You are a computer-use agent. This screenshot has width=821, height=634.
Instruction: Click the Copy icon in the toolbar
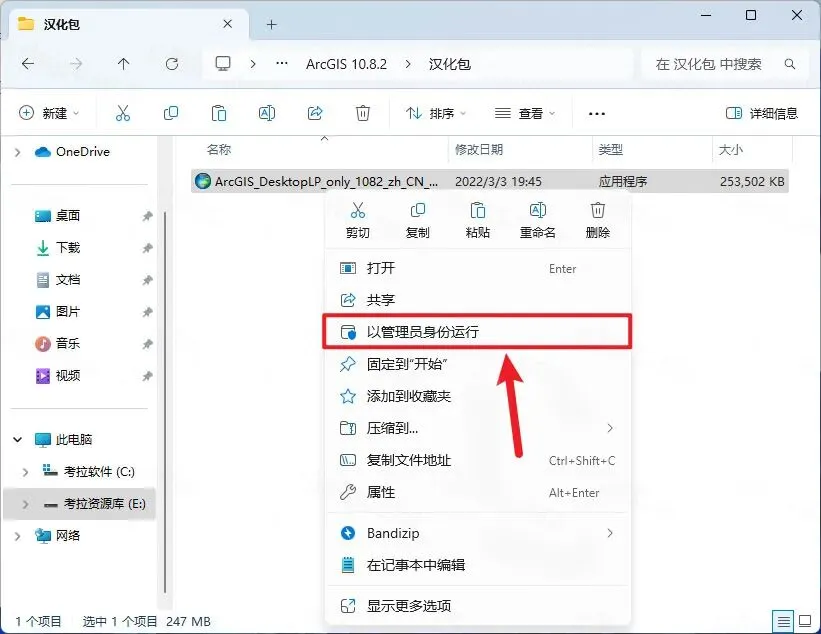[171, 113]
